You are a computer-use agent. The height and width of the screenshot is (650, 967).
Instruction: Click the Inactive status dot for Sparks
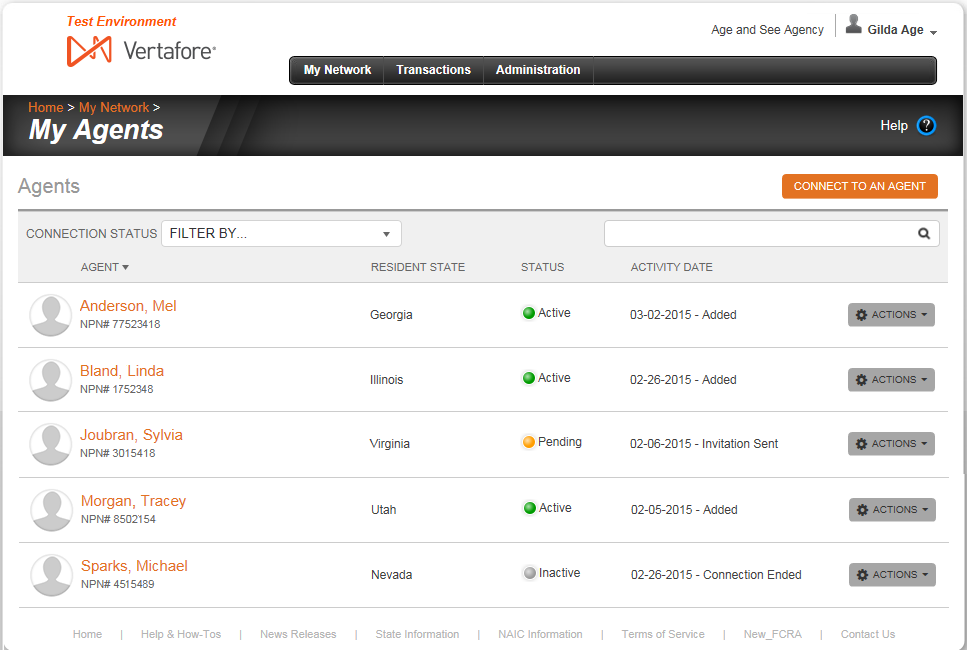click(530, 571)
